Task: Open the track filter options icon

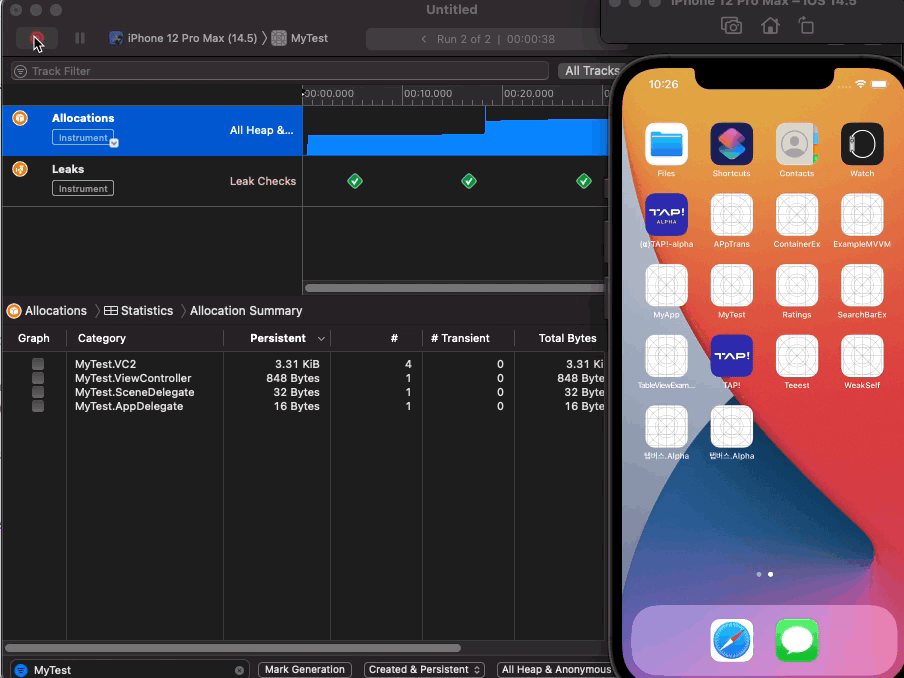Action: coord(21,71)
